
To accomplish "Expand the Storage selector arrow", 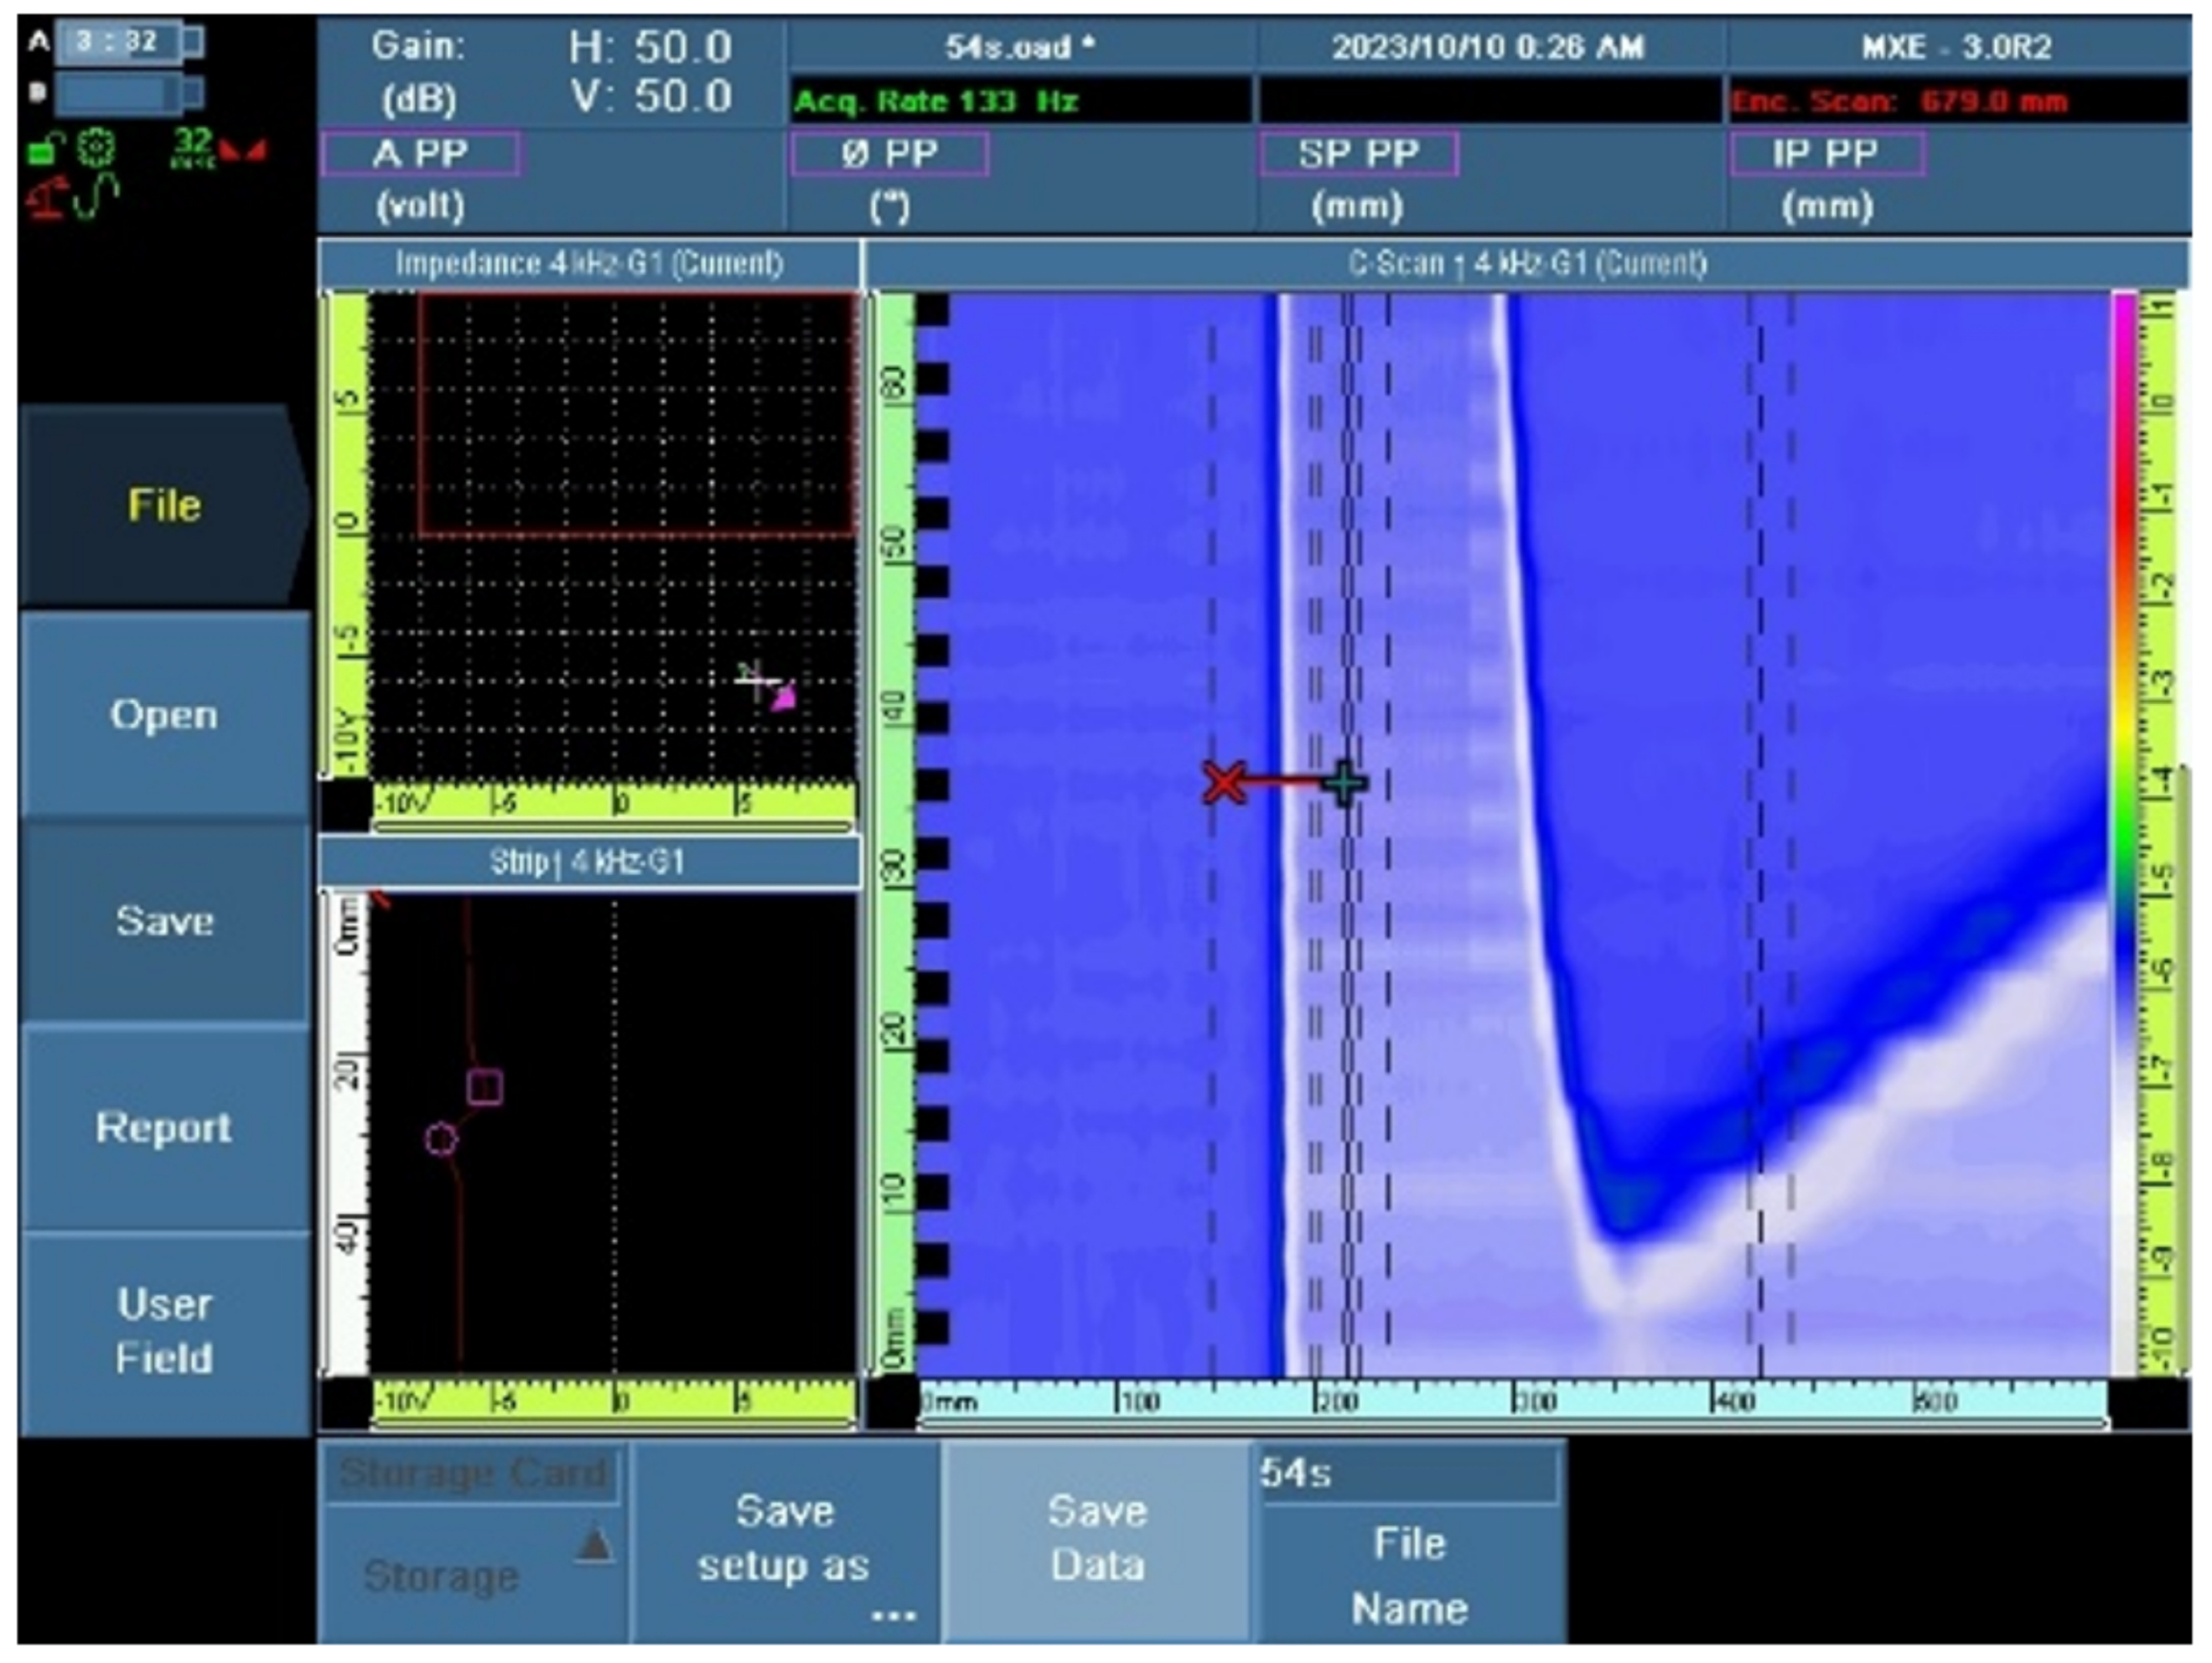I will [x=595, y=1546].
